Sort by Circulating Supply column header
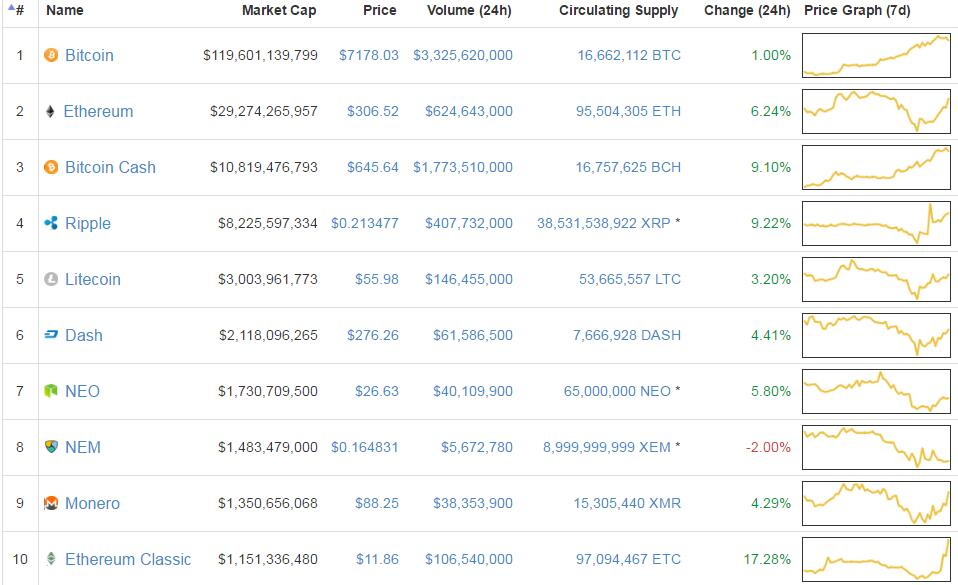The image size is (958, 585). [618, 11]
